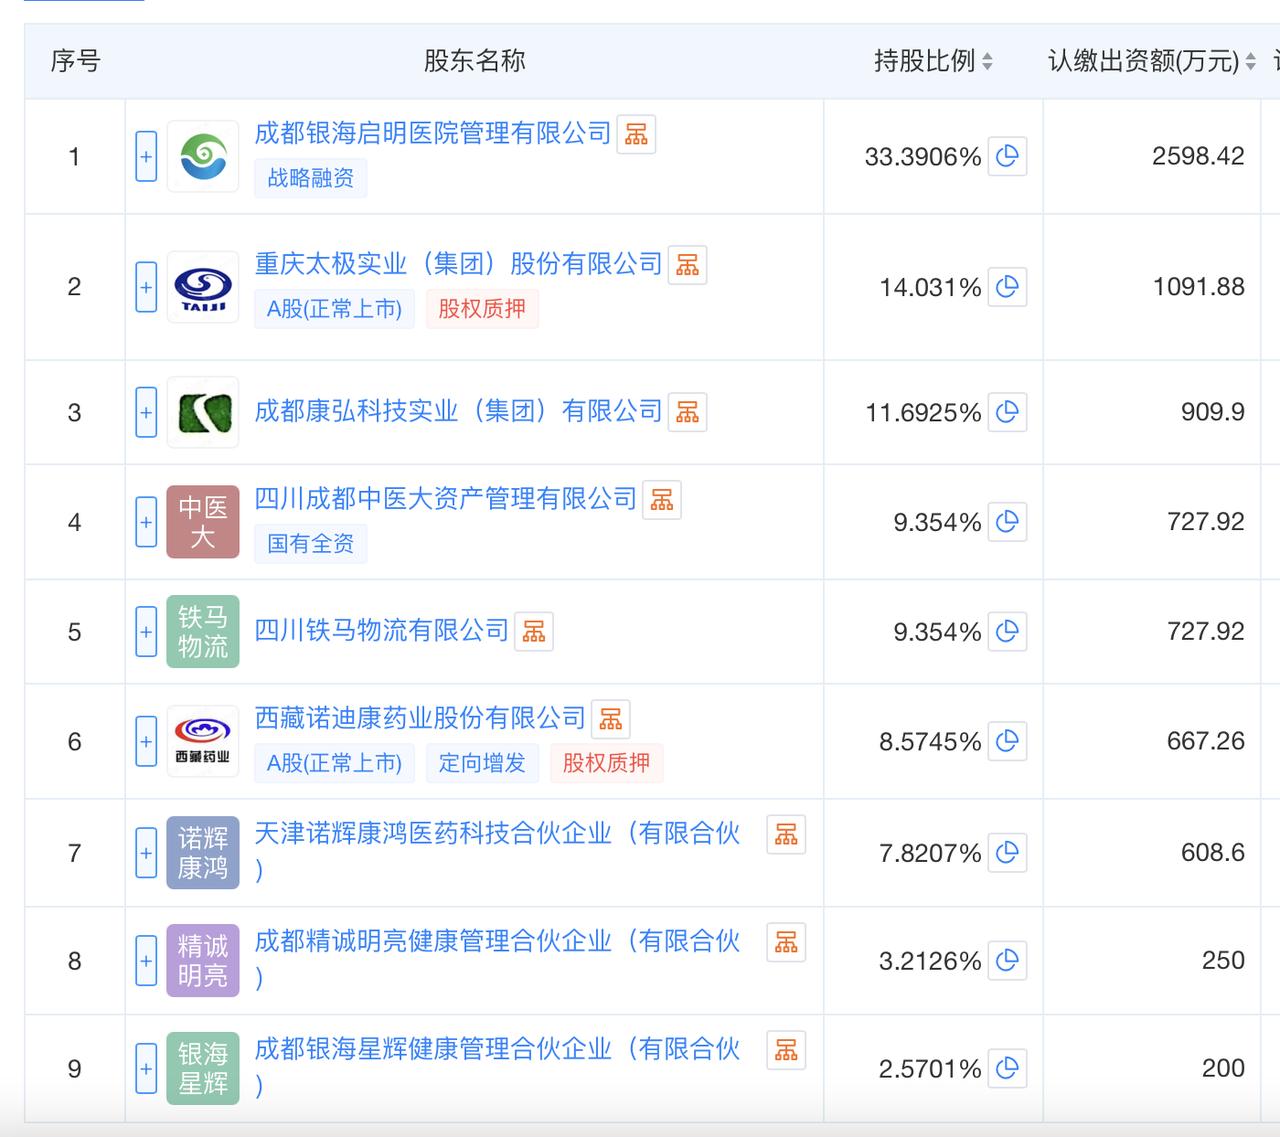Viewport: 1280px width, 1137px height.
Task: Open 四川成都中医大资产管理有限公司 page
Action: [x=446, y=499]
